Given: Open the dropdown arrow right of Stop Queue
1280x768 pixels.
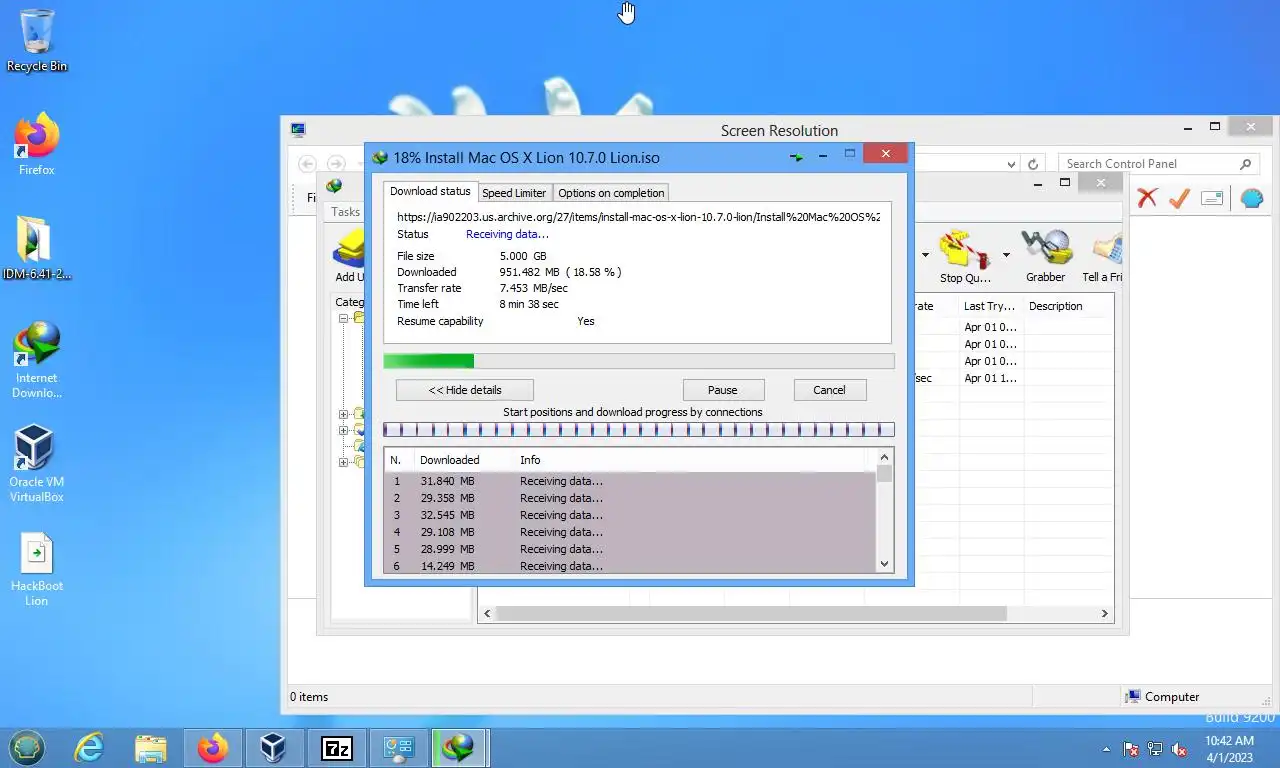Looking at the screenshot, I should [1006, 255].
